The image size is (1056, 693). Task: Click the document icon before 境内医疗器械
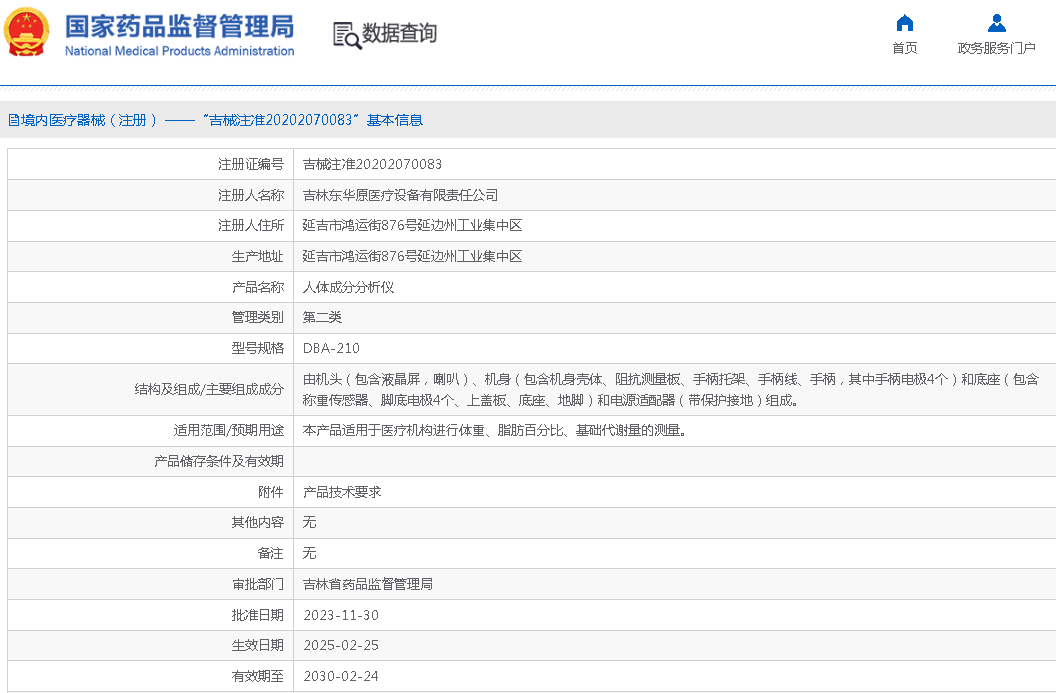click(13, 121)
